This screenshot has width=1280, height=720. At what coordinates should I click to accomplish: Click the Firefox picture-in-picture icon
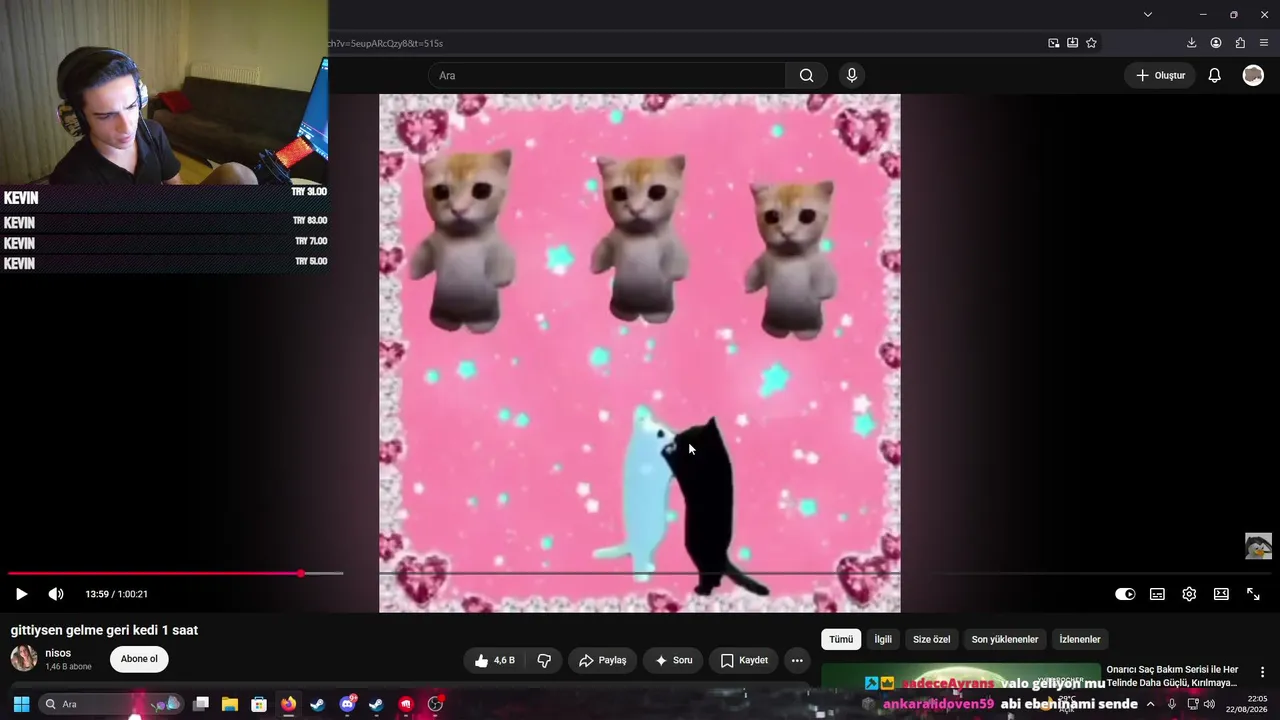[1053, 43]
